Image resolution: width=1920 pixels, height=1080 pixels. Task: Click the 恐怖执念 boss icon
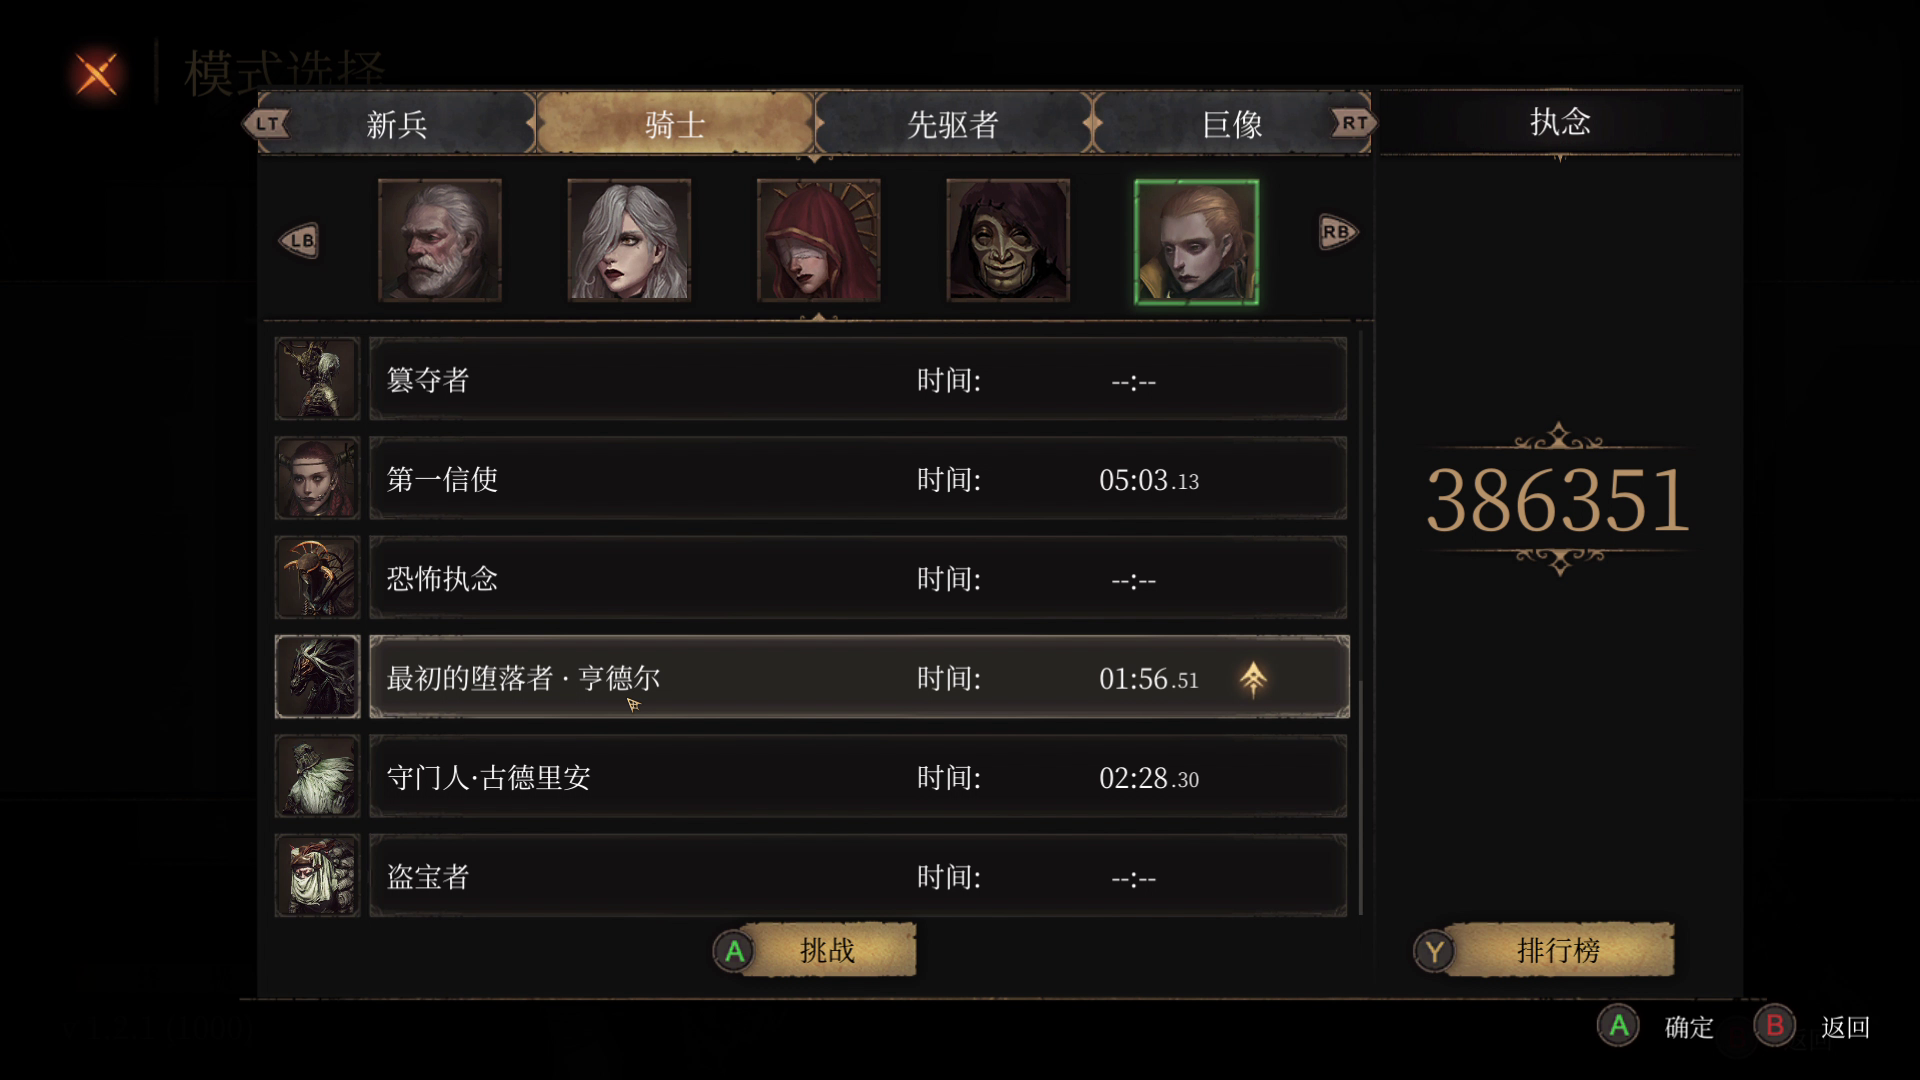tap(317, 577)
